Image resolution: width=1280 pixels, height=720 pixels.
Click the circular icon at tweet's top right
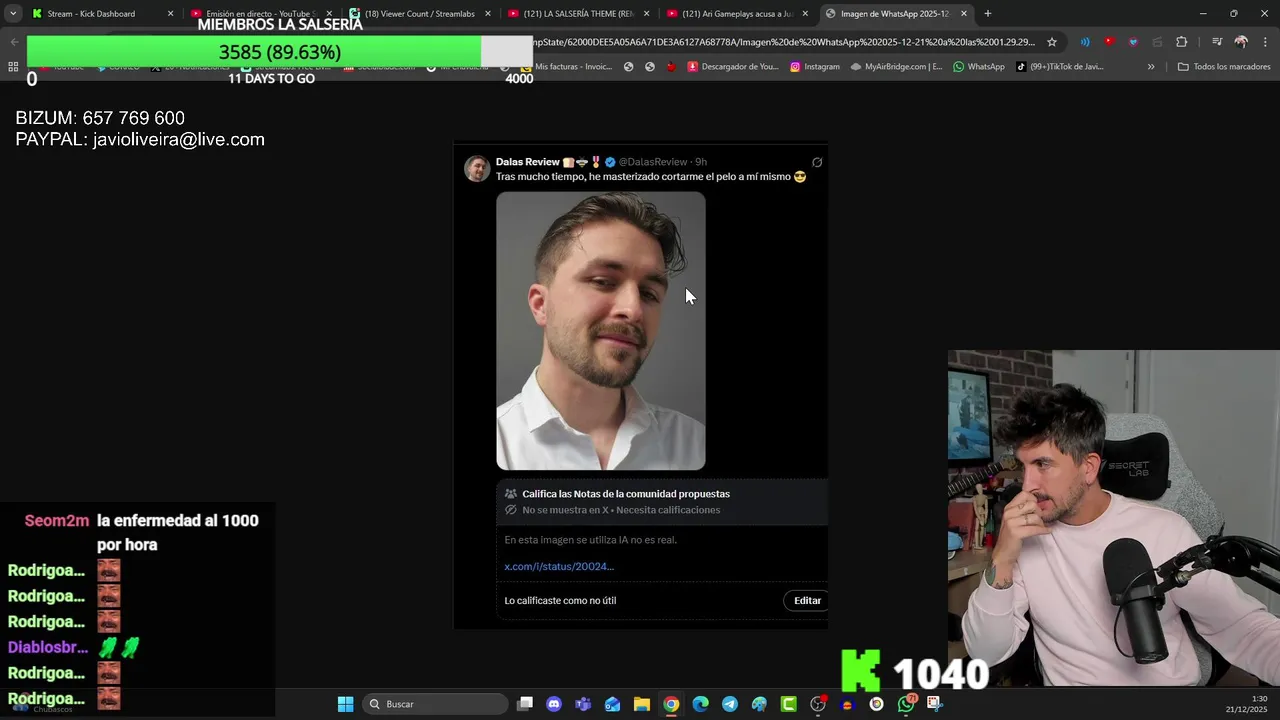817,162
